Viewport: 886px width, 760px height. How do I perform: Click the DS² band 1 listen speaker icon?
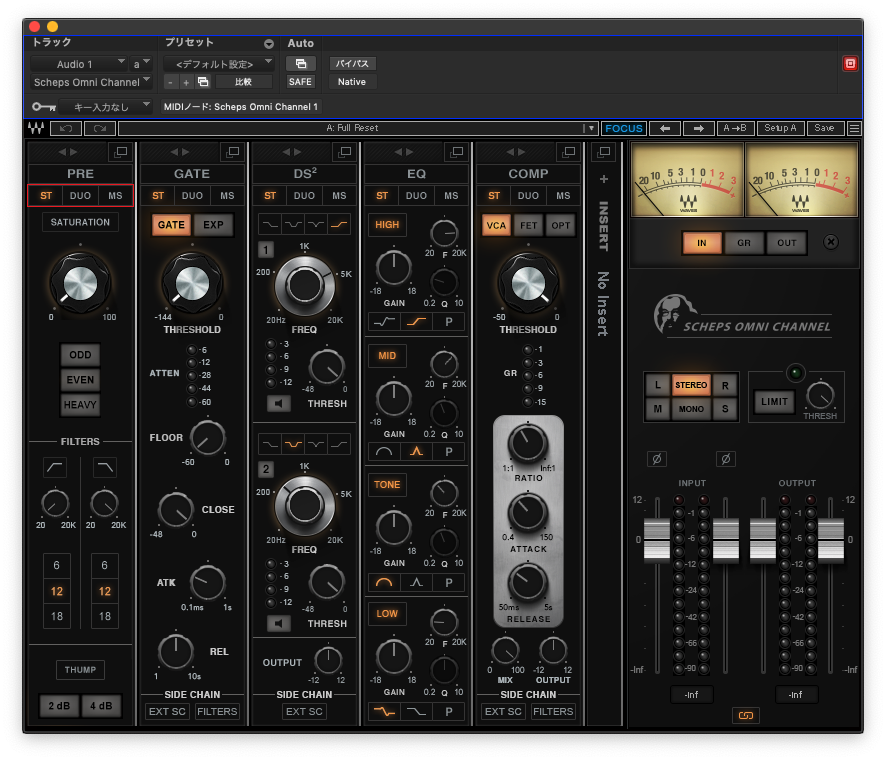point(279,404)
